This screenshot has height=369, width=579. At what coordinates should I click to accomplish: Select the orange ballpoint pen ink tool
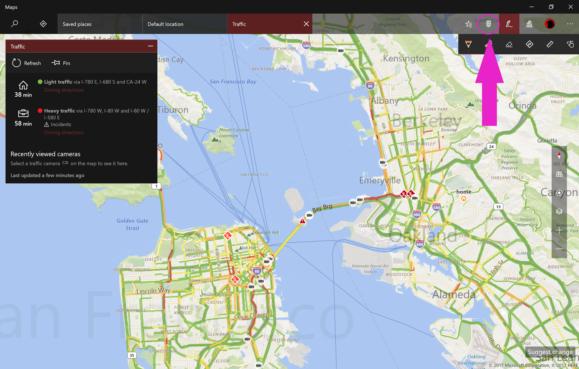click(468, 44)
